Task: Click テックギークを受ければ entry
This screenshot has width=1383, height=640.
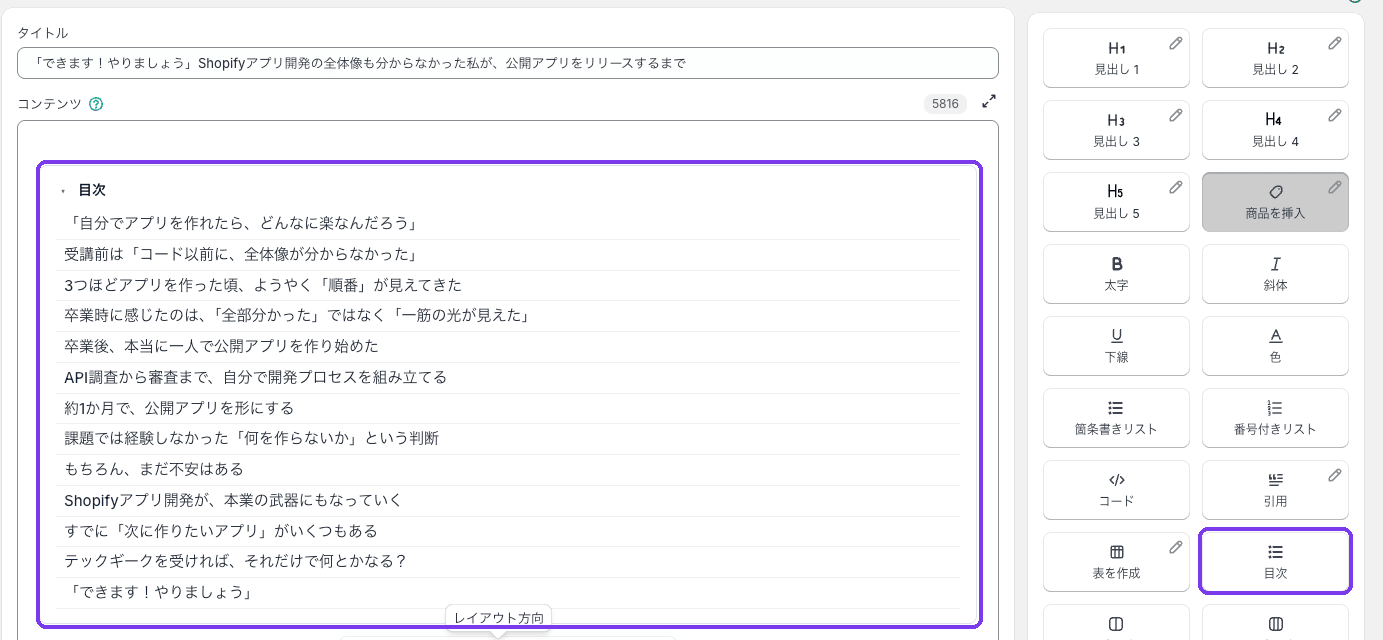Action: 235,561
